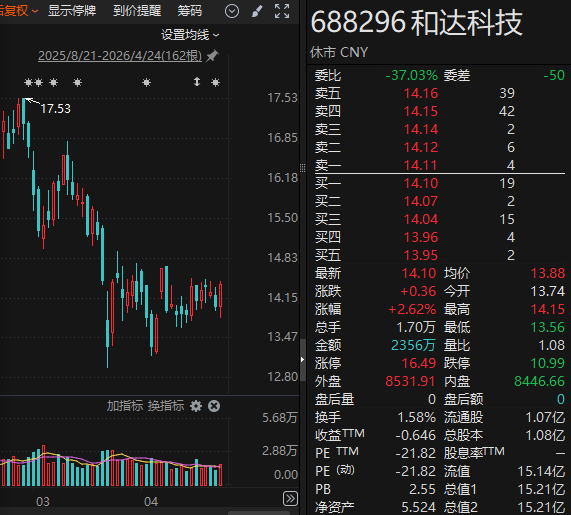Click the 04 month label on time axis
Screen dimensions: 571x515
point(151,502)
